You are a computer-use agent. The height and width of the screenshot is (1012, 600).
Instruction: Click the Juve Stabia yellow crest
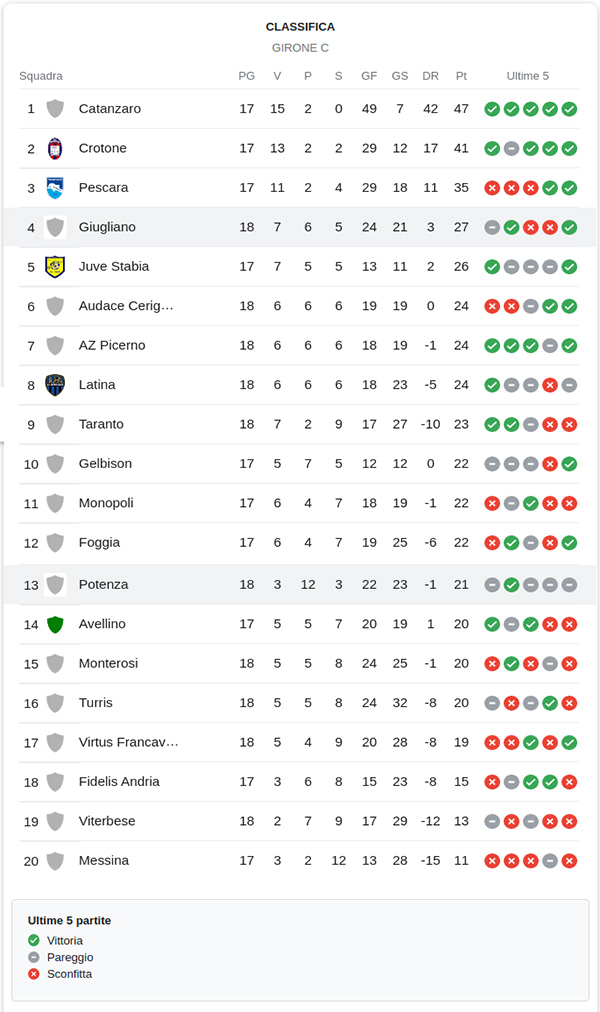coord(55,266)
